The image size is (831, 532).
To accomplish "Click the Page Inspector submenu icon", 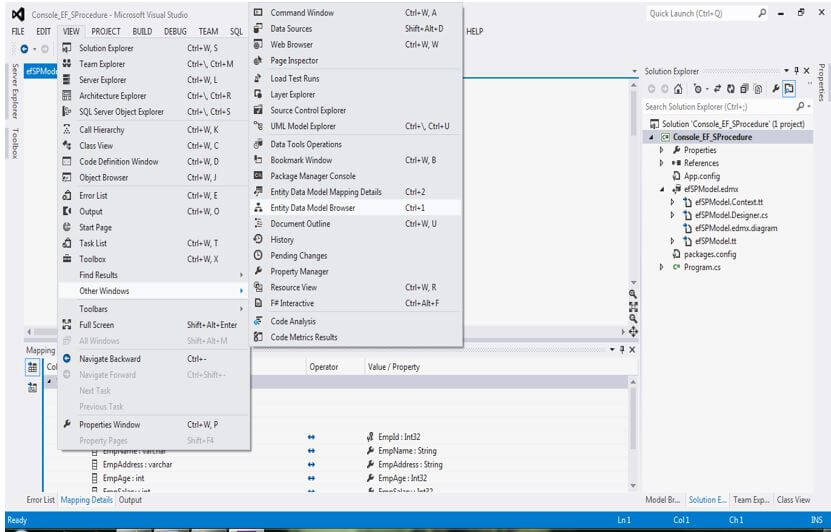I will point(258,60).
